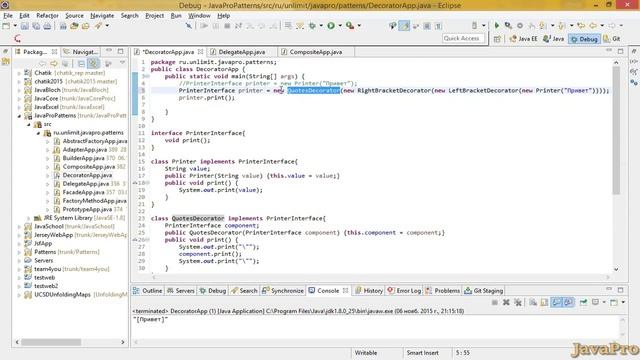The height and width of the screenshot is (360, 640).
Task: Click the Back navigation arrow in Package Explorer
Action: [42, 64]
